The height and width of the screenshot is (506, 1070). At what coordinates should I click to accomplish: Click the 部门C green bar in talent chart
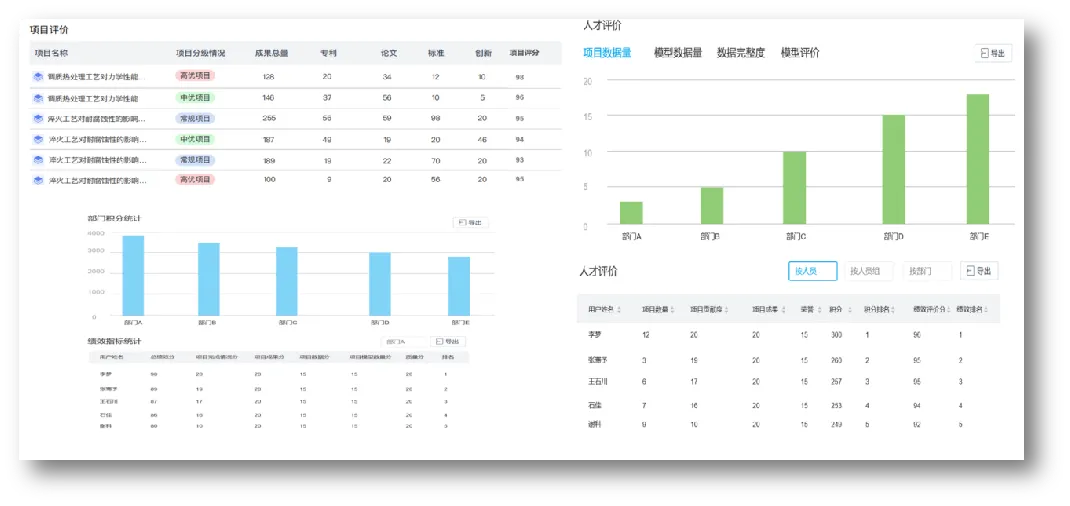(794, 188)
